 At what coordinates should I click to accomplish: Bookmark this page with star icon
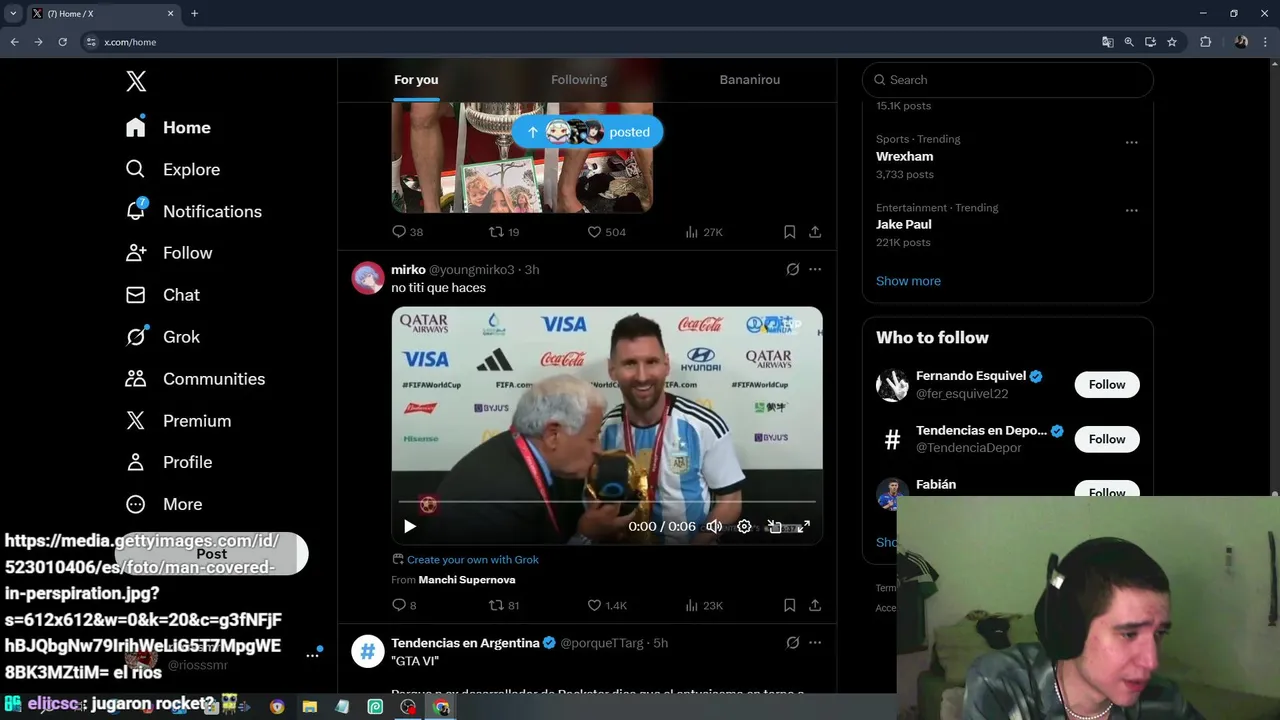1172,42
